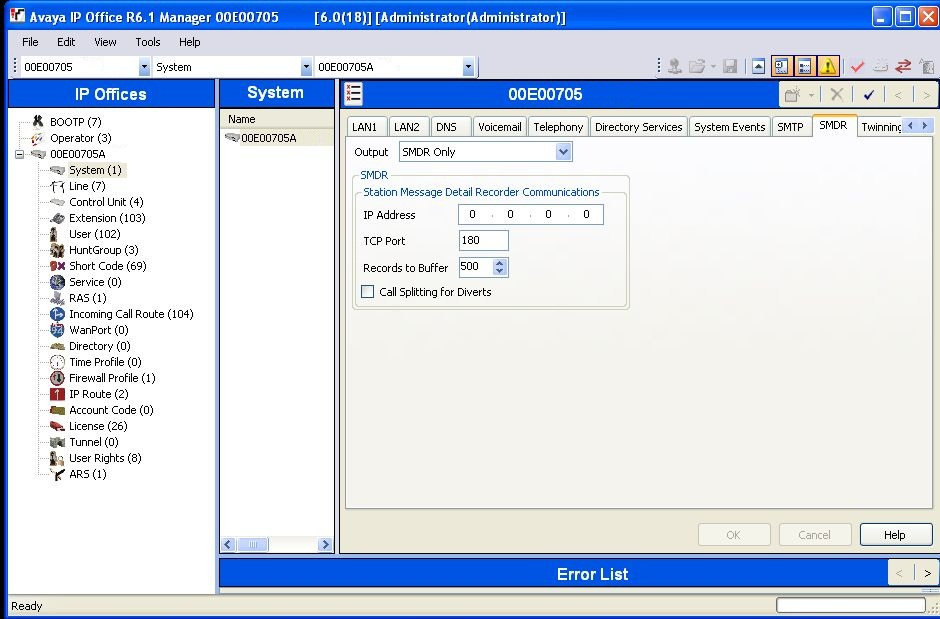Click the open configuration from IP Office icon
The image size is (940, 619).
(674, 67)
